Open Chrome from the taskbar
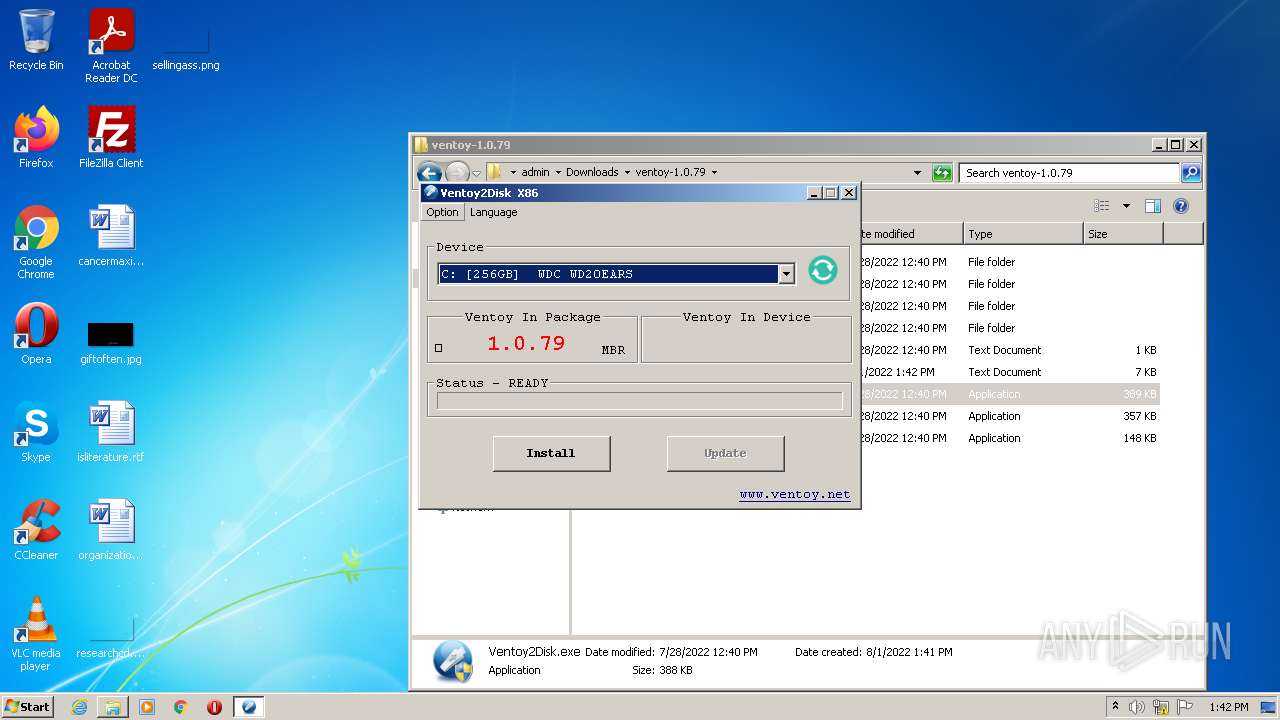Viewport: 1280px width, 720px height. tap(181, 707)
